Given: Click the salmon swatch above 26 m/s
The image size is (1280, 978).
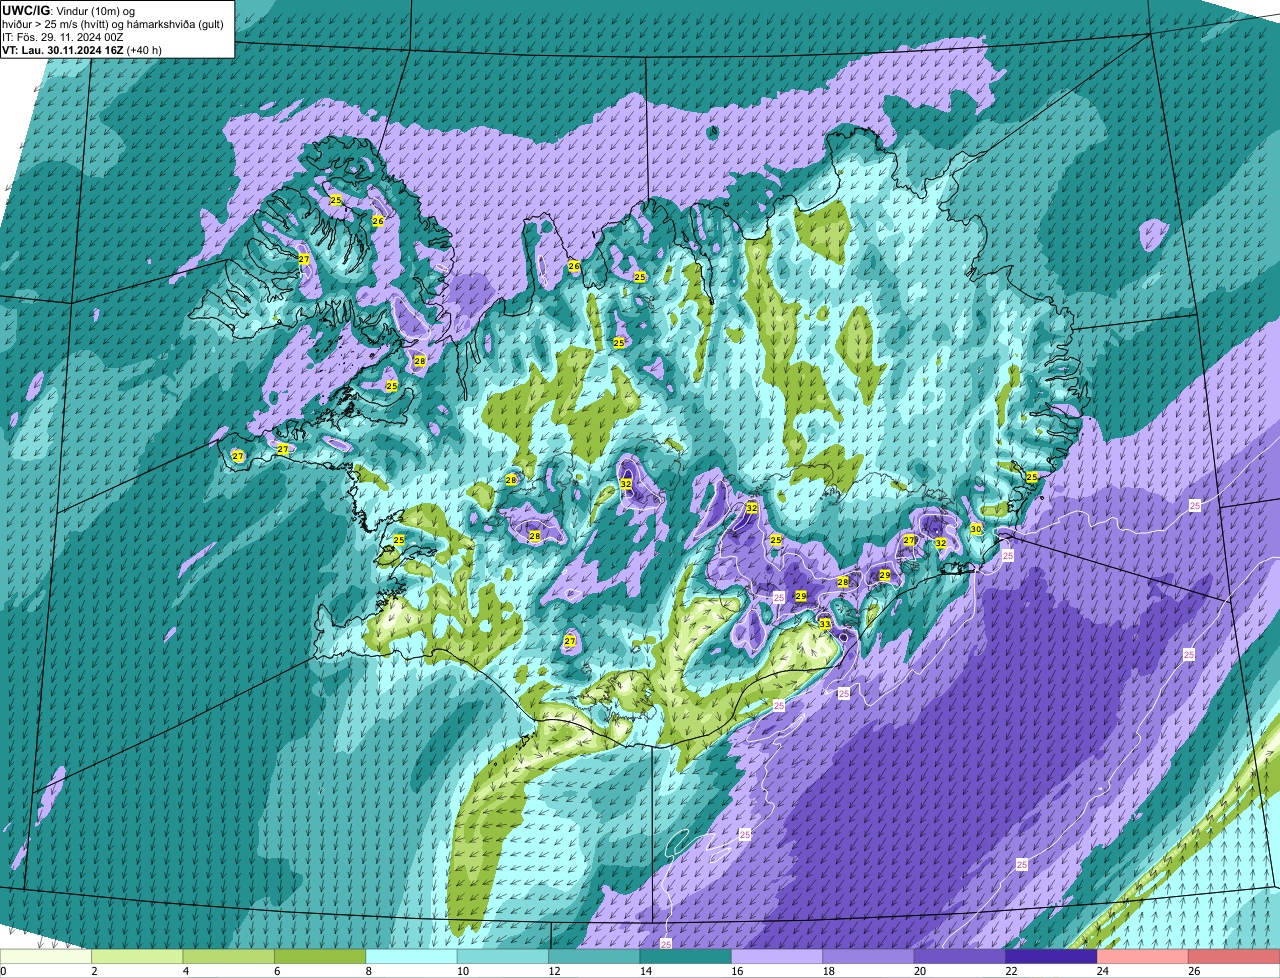Looking at the screenshot, I should (x=1234, y=957).
